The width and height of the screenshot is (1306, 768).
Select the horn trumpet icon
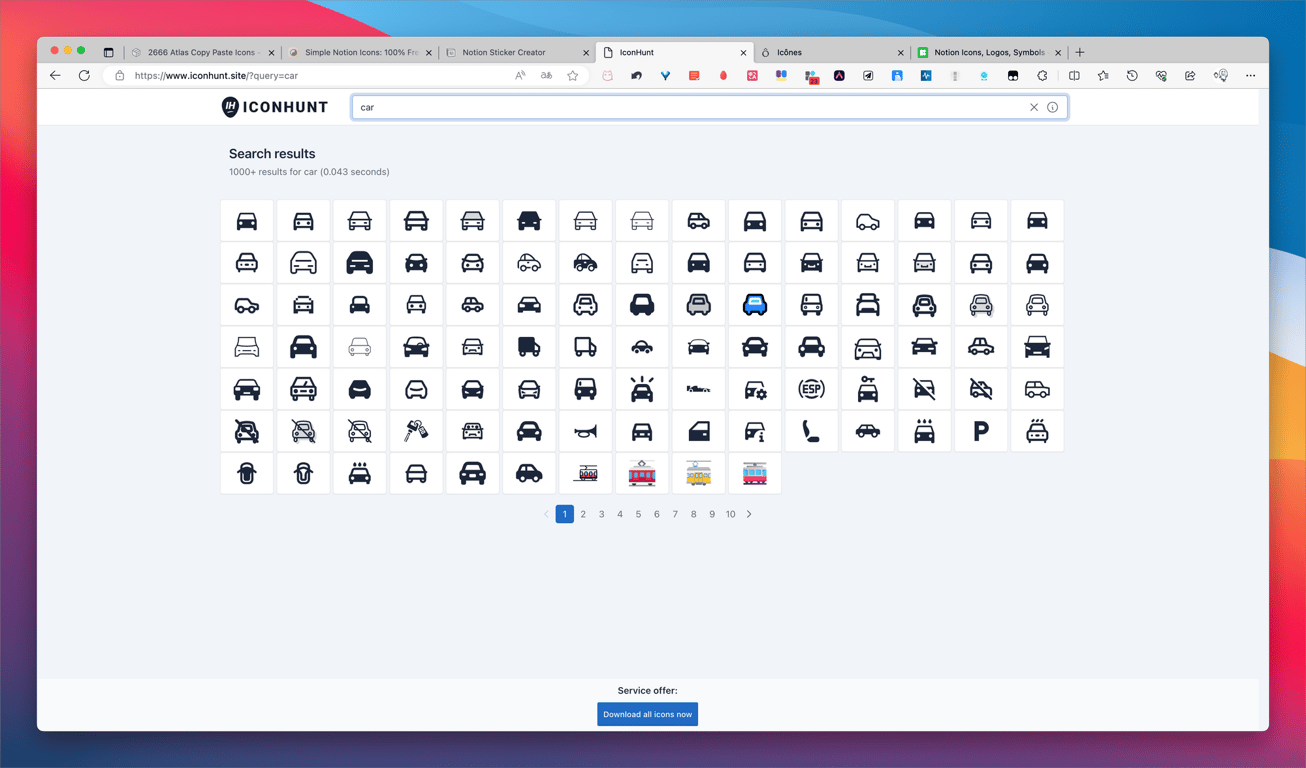click(x=585, y=432)
